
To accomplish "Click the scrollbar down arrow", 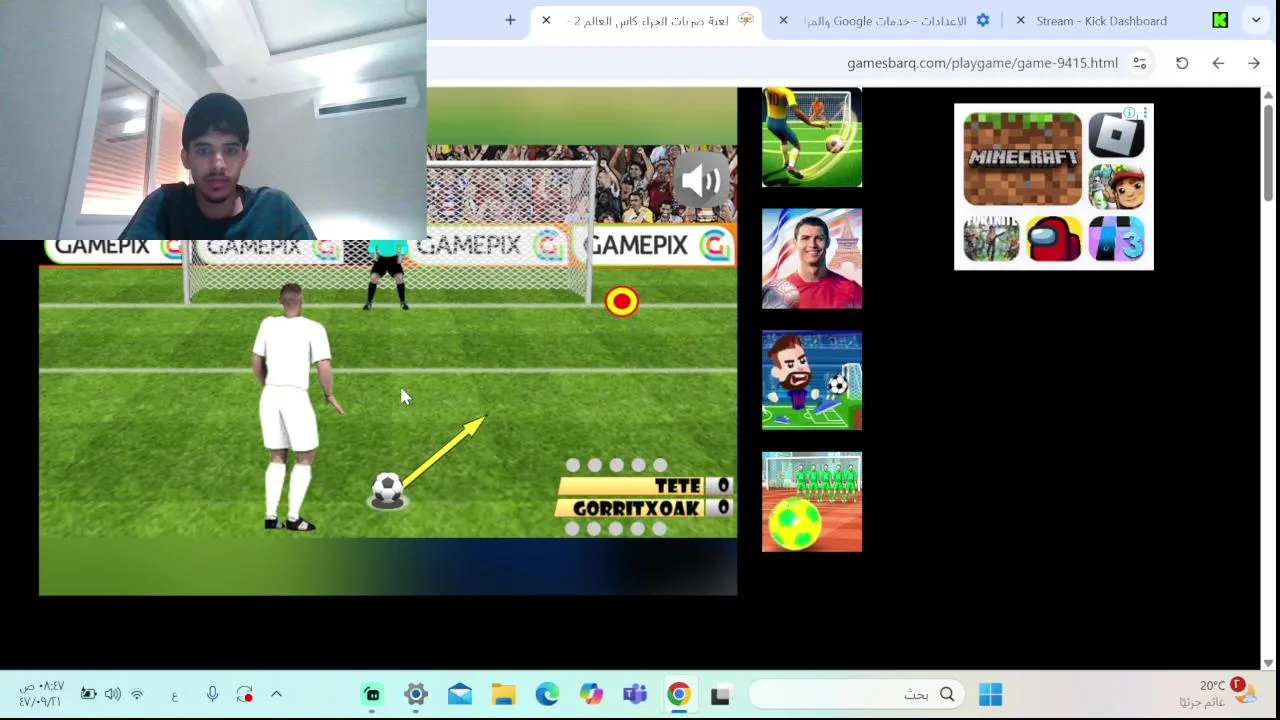I will 1269,662.
